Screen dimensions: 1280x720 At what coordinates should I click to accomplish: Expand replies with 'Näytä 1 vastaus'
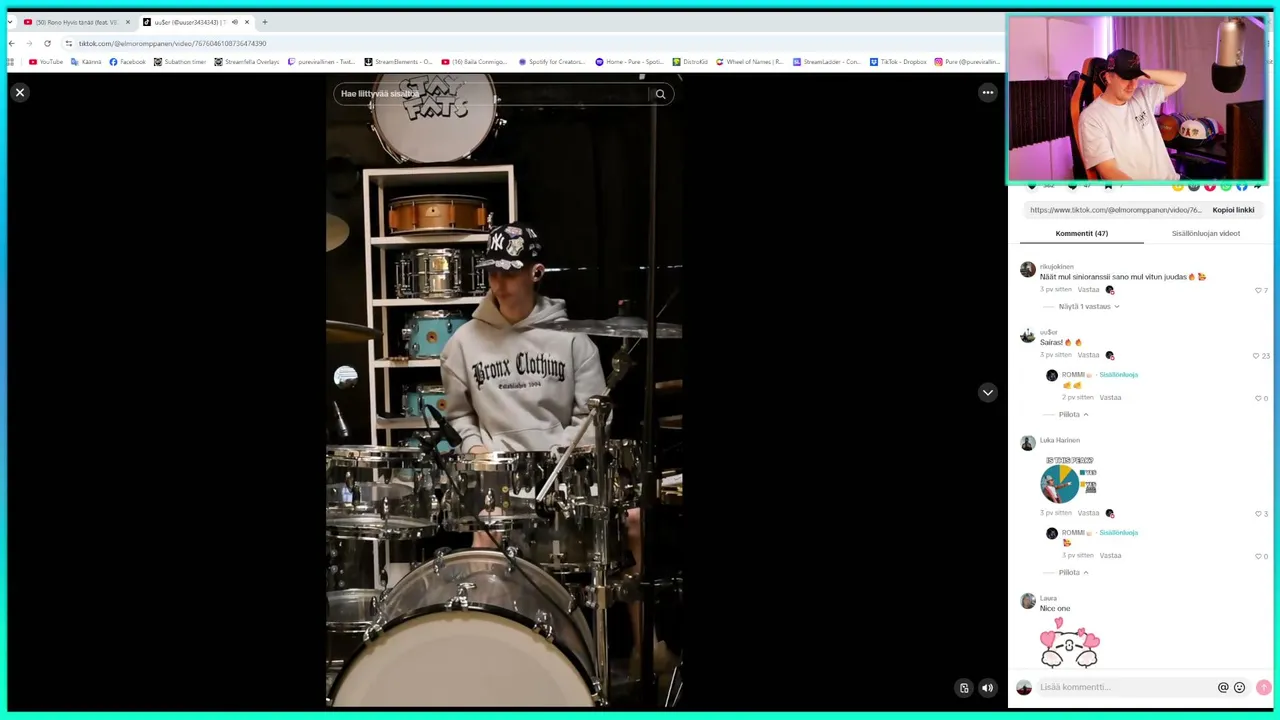pyautogui.click(x=1088, y=306)
